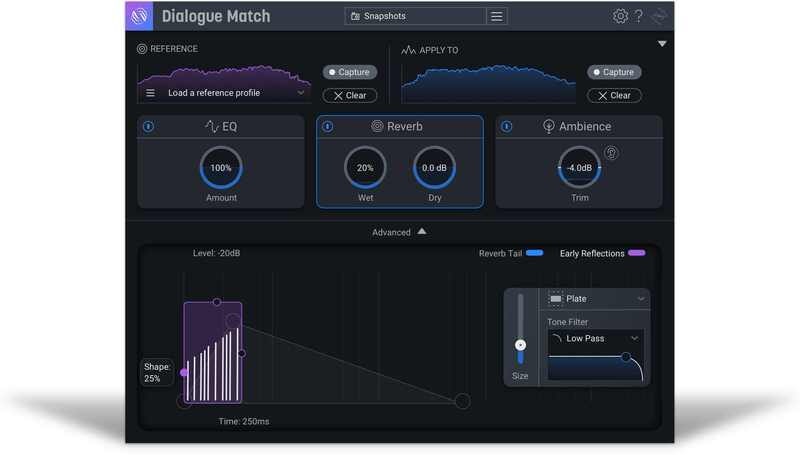Click the Size slider handle
800x455 pixels.
(x=520, y=345)
